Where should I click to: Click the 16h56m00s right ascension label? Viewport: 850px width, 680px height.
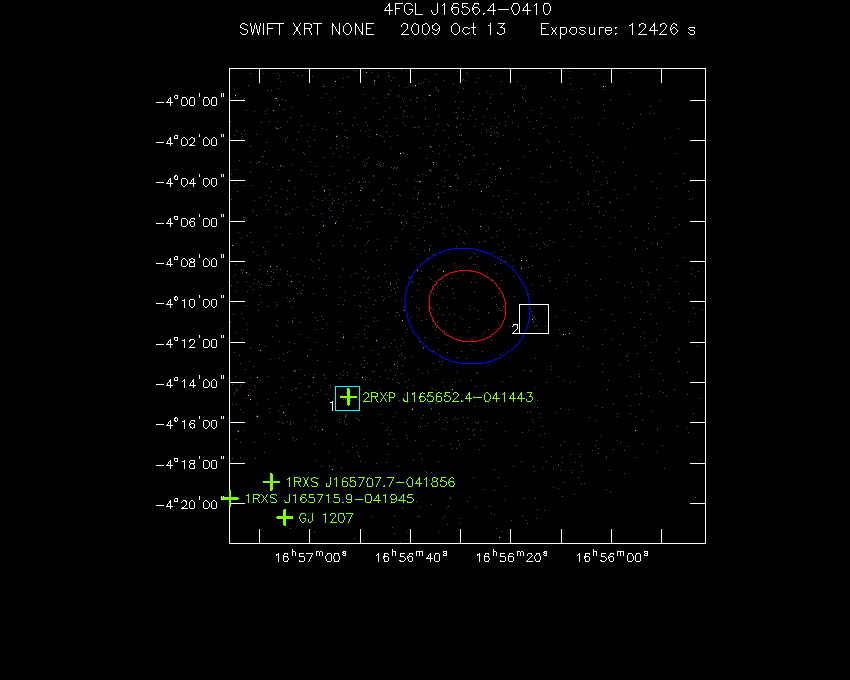tap(612, 557)
